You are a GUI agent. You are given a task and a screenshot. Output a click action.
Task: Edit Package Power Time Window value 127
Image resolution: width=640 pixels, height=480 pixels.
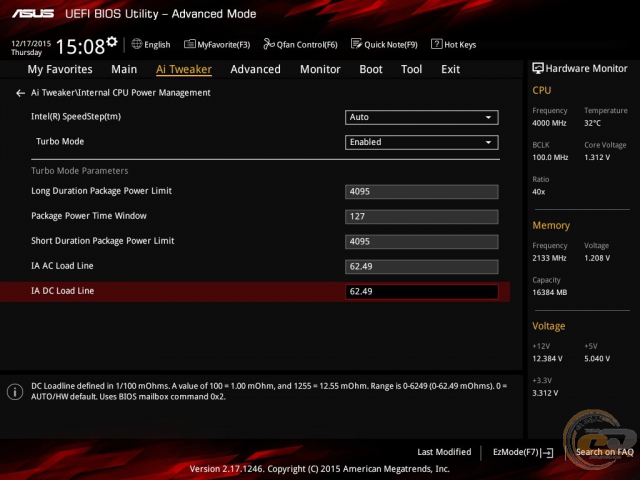pos(421,217)
